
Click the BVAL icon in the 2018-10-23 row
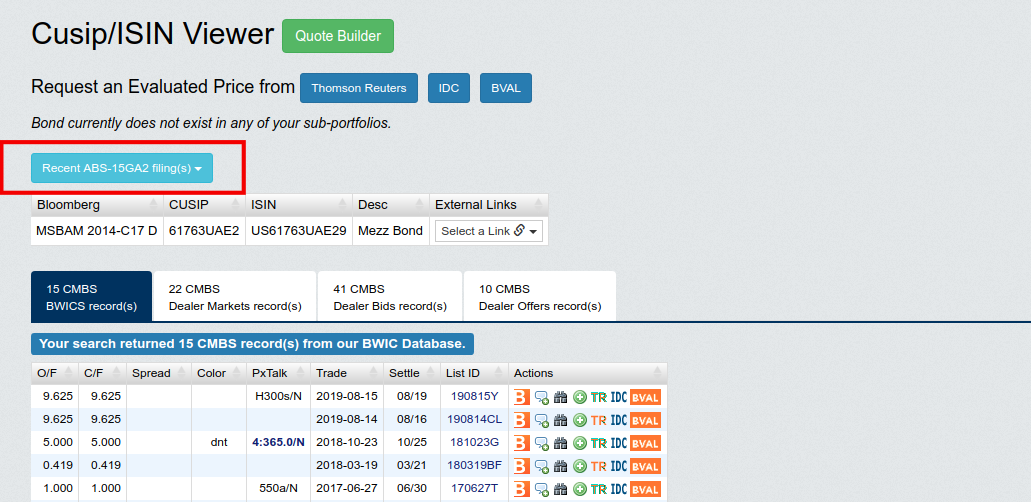point(645,443)
